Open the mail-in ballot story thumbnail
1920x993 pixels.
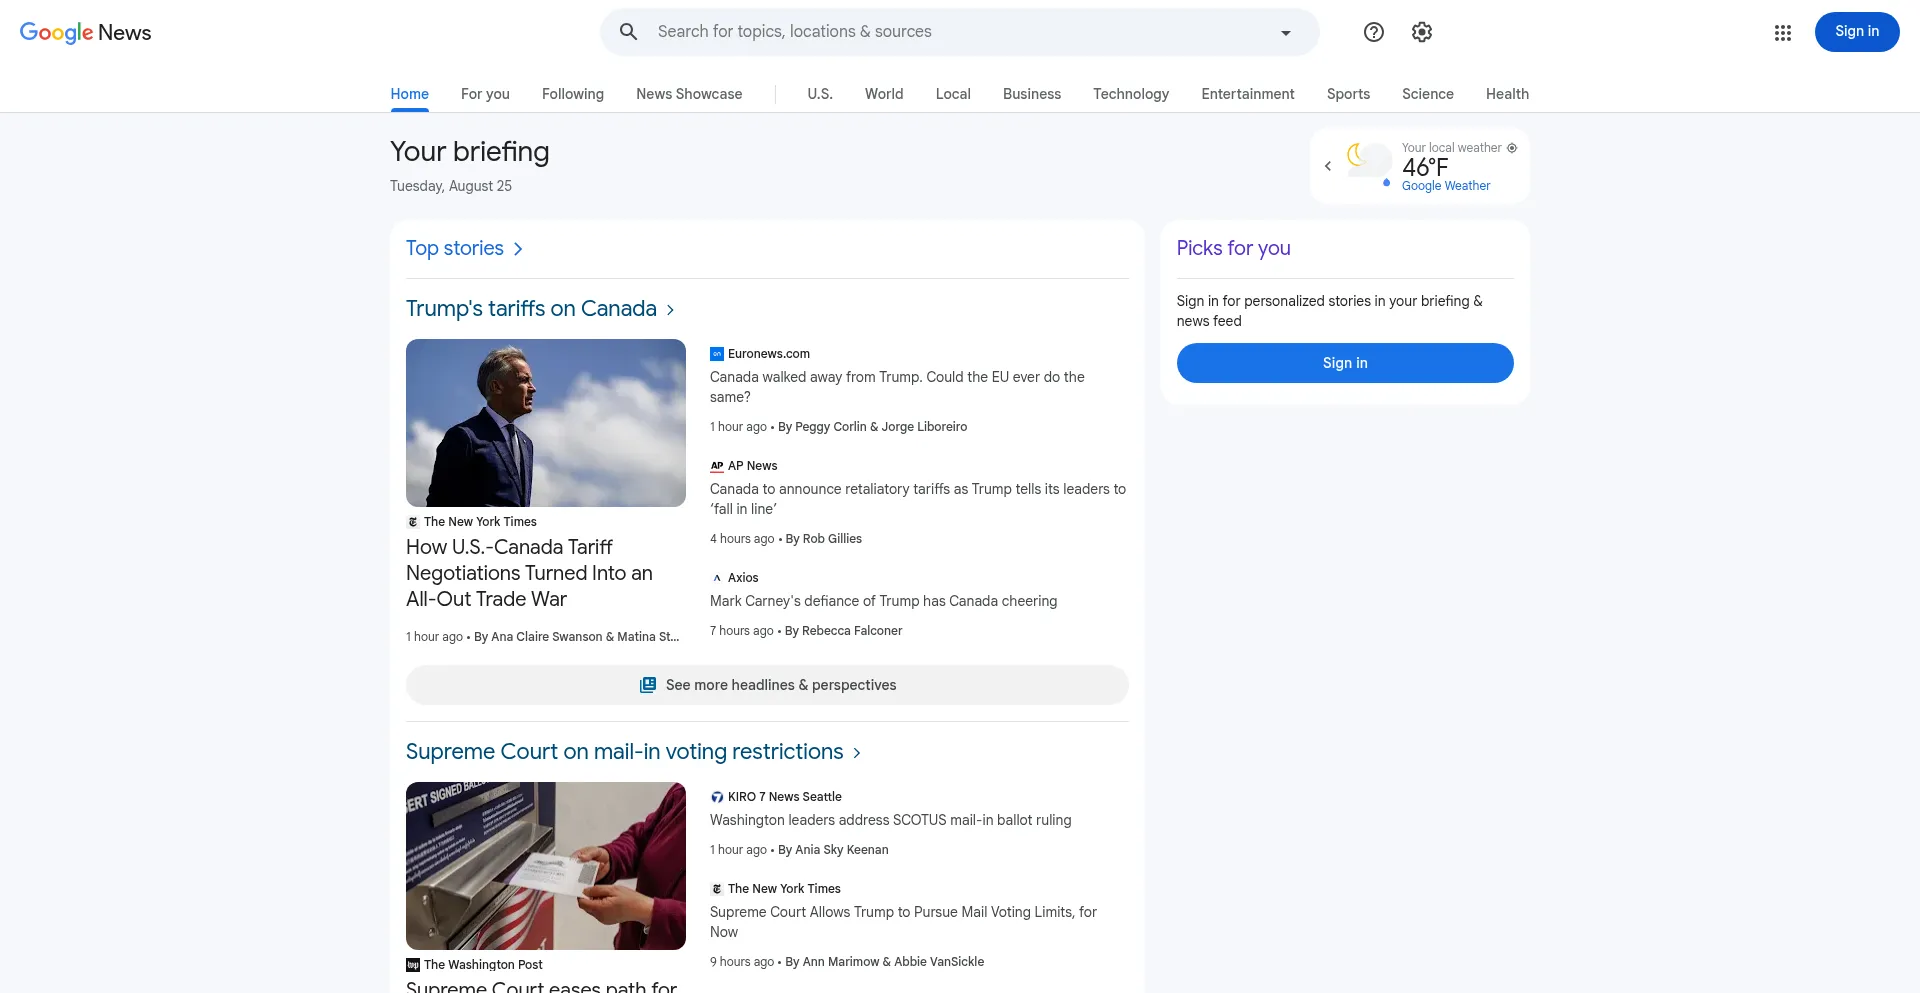(x=546, y=866)
